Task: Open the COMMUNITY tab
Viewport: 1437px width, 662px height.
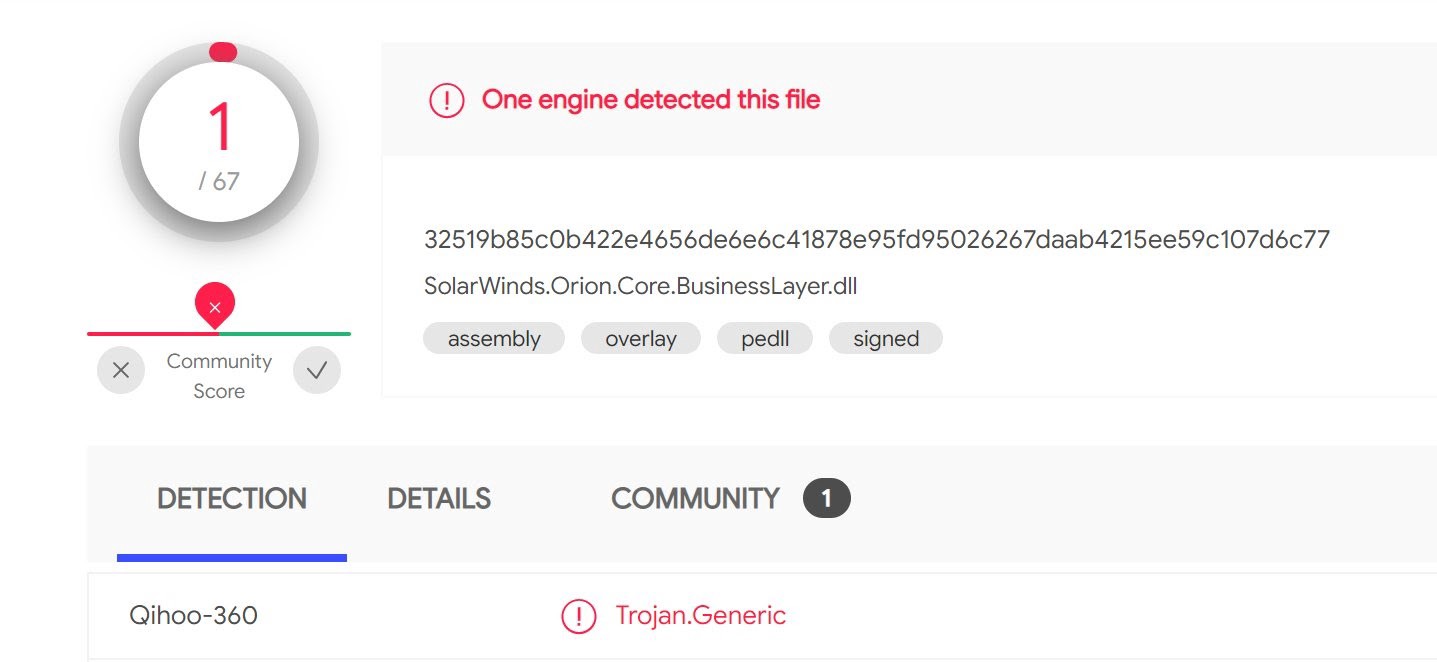Action: pos(695,498)
